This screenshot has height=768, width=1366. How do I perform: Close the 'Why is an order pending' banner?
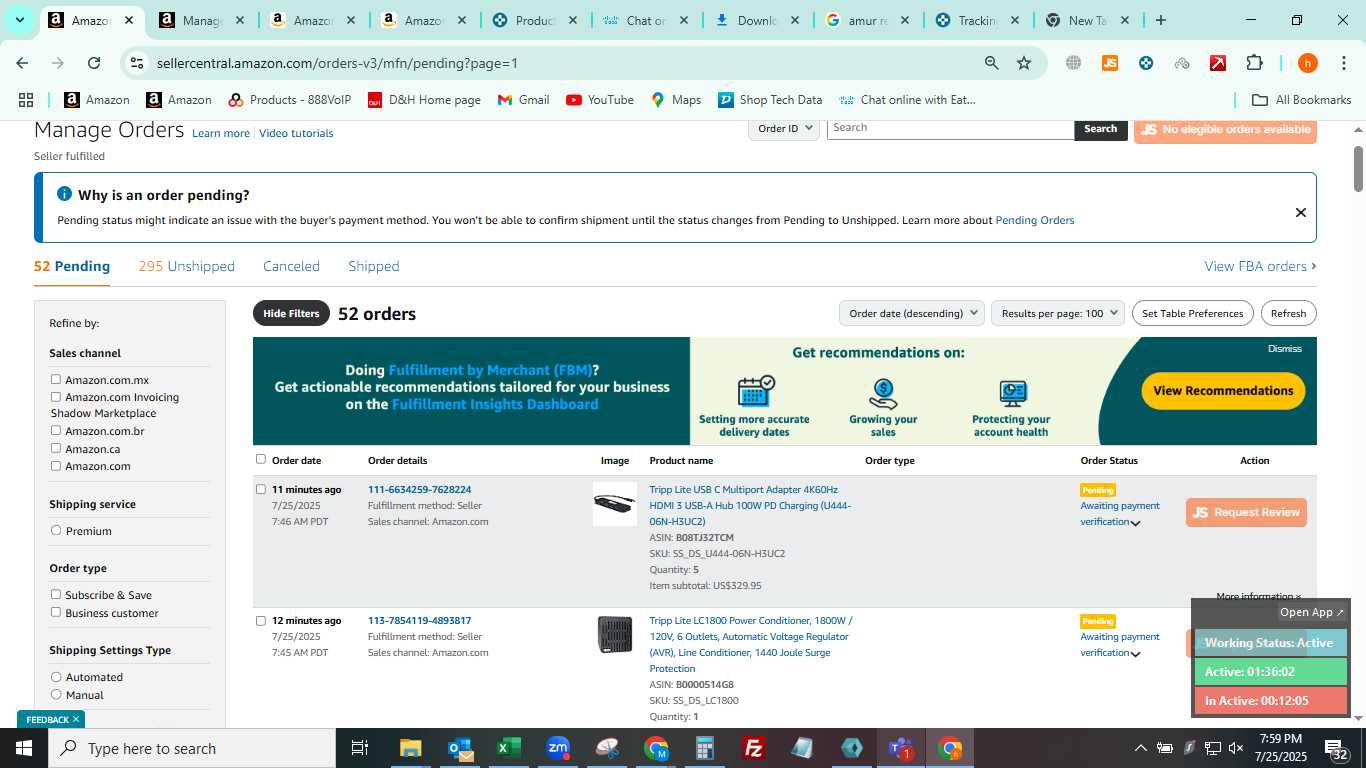coord(1301,212)
